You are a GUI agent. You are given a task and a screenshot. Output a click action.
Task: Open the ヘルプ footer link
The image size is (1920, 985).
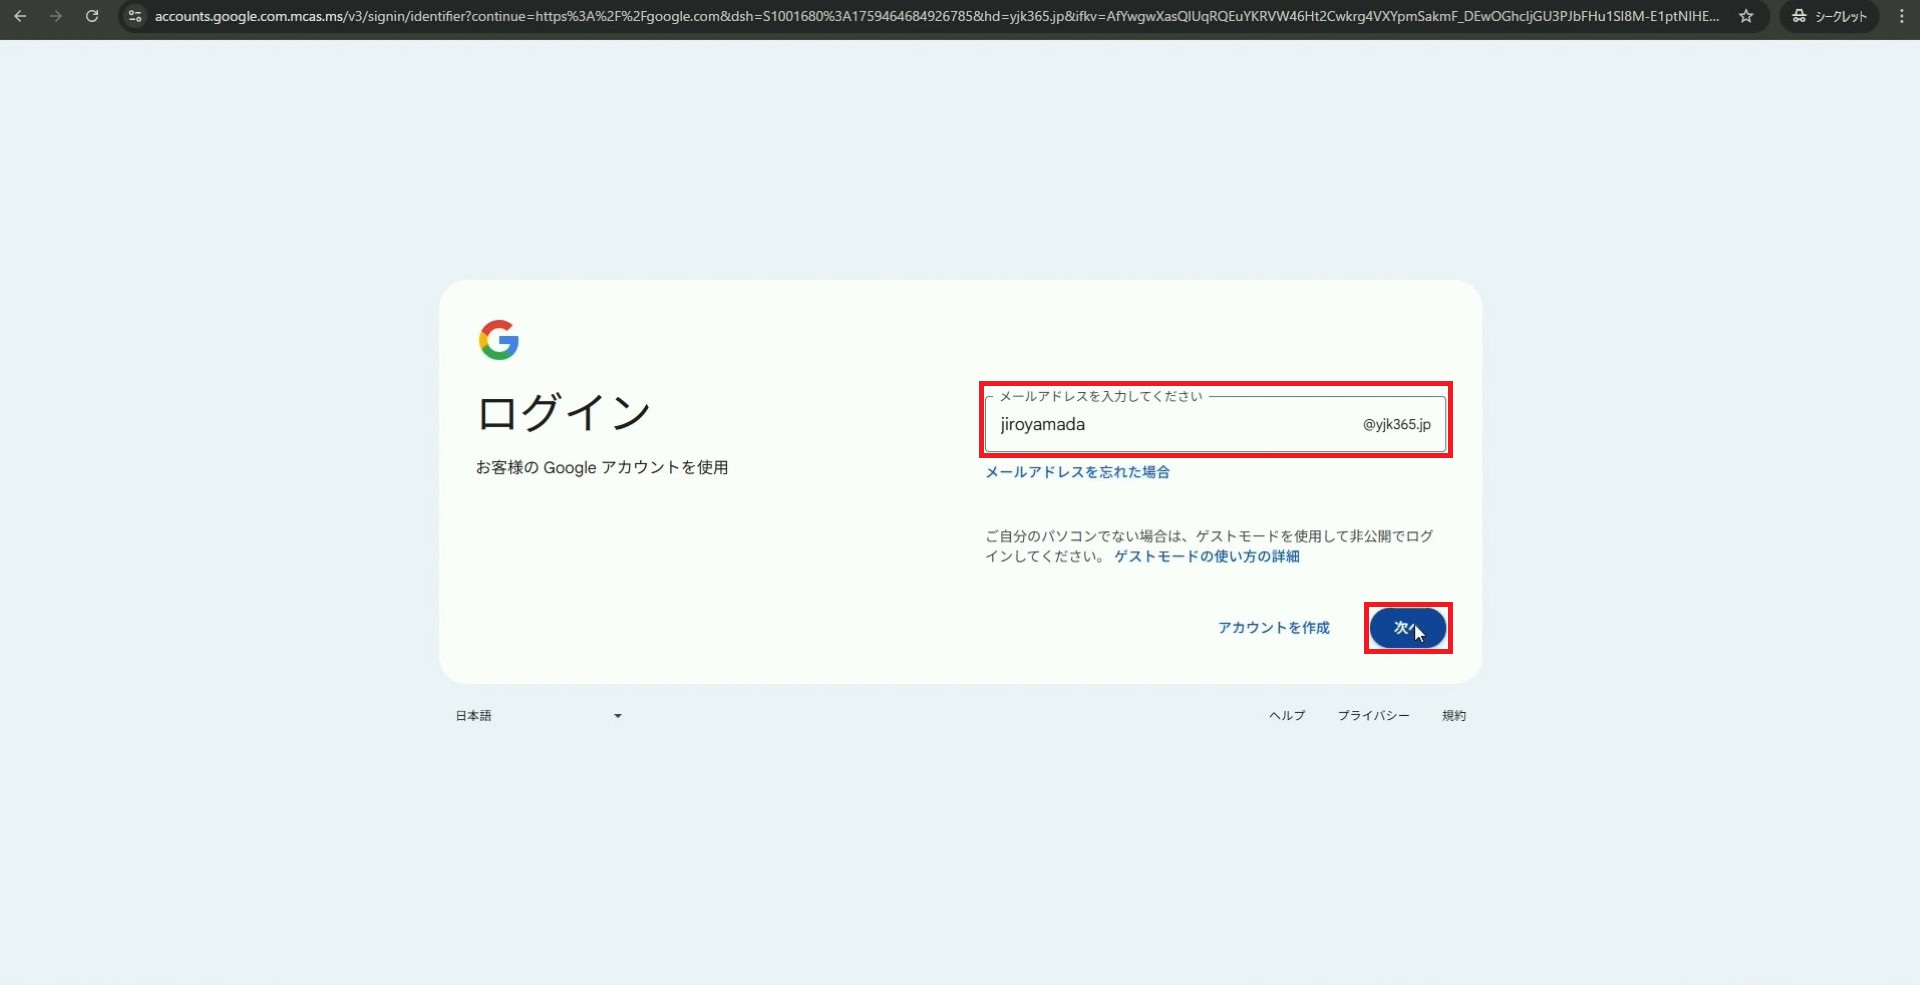pos(1287,716)
